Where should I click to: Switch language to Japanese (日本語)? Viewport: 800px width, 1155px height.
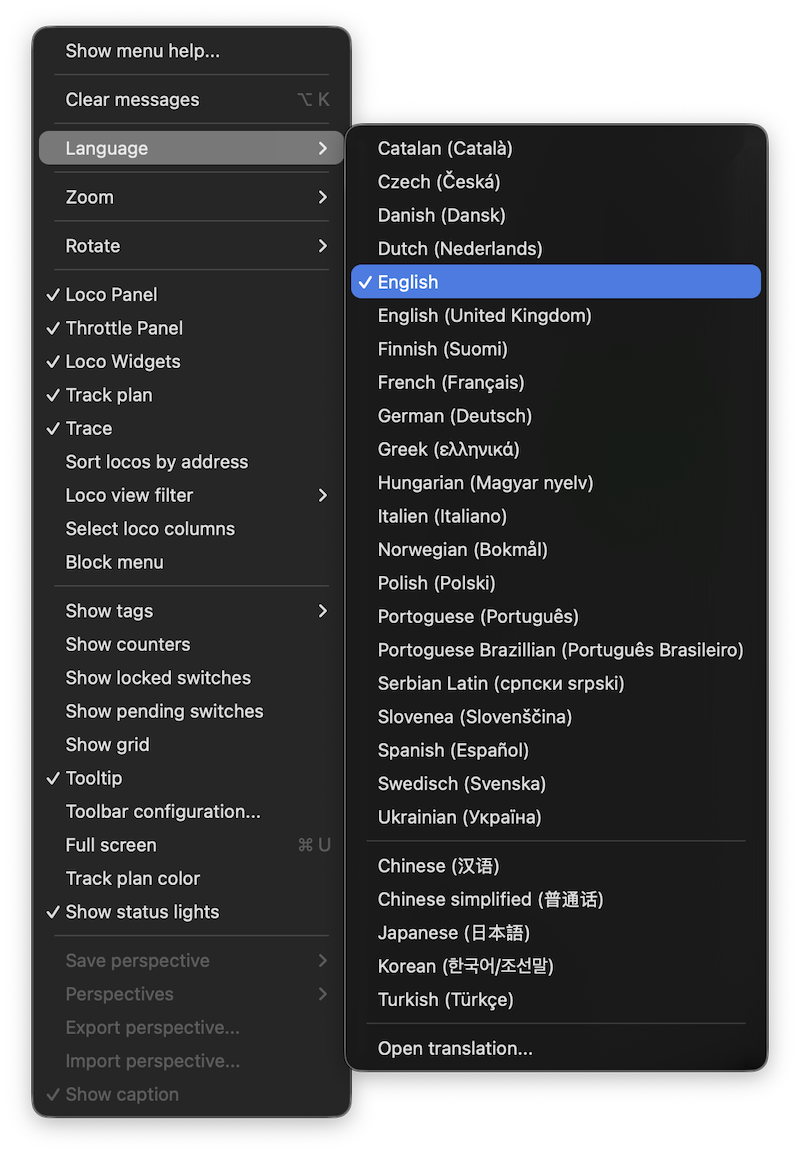click(453, 933)
